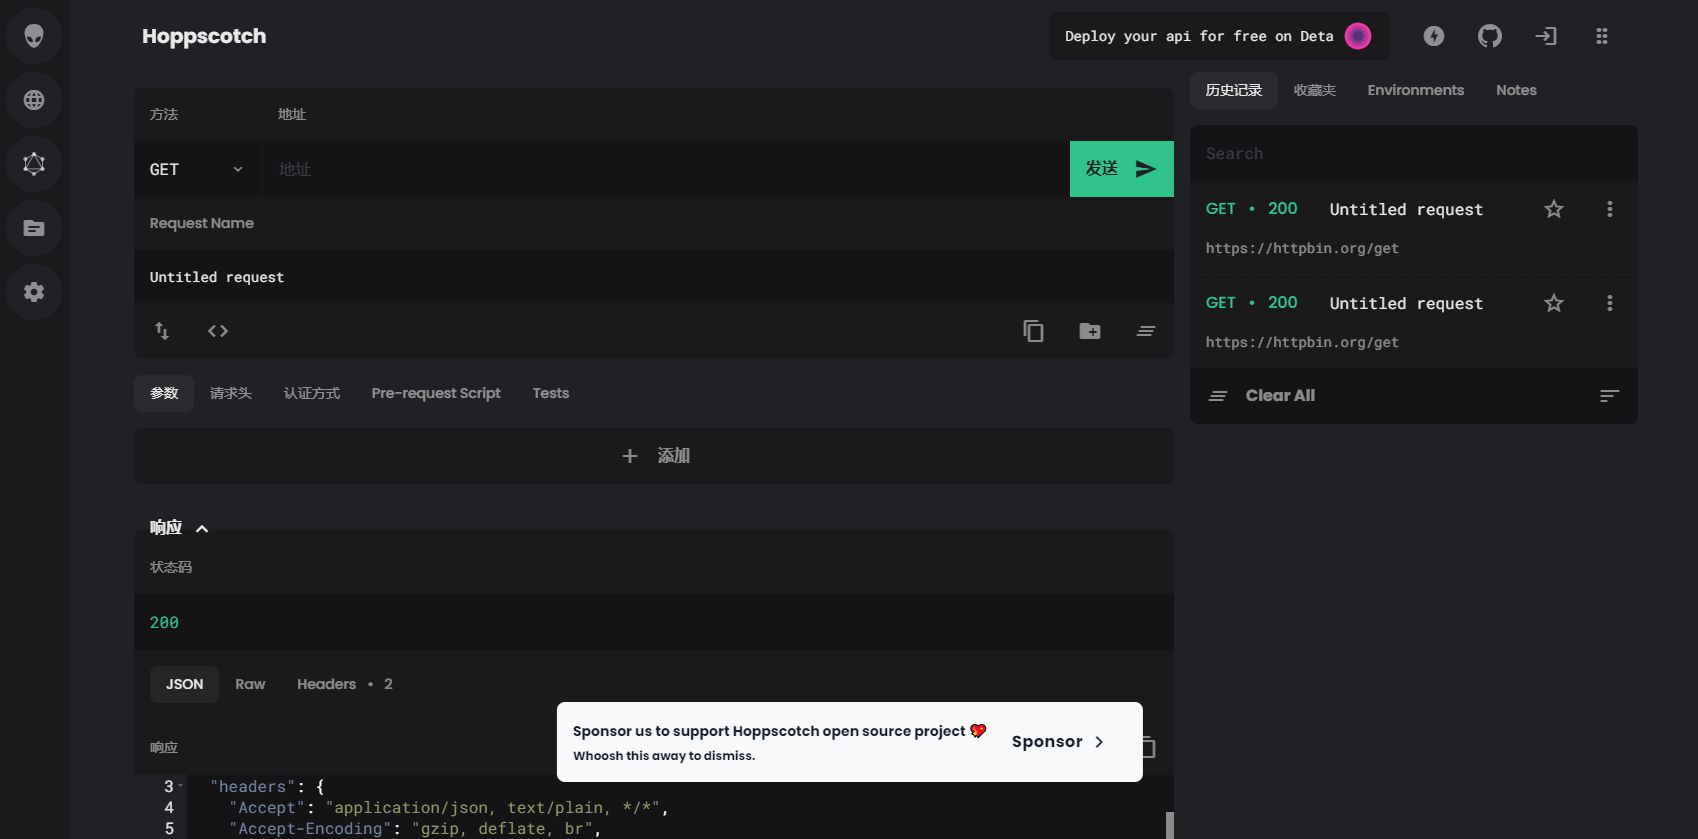The width and height of the screenshot is (1698, 839).
Task: Open more options for second history entry
Action: click(1610, 303)
